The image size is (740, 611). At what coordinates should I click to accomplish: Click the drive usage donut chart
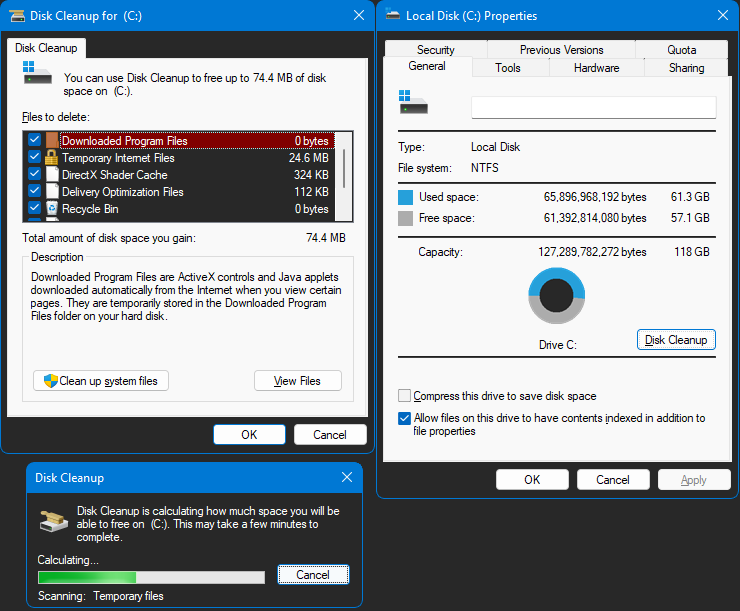556,296
